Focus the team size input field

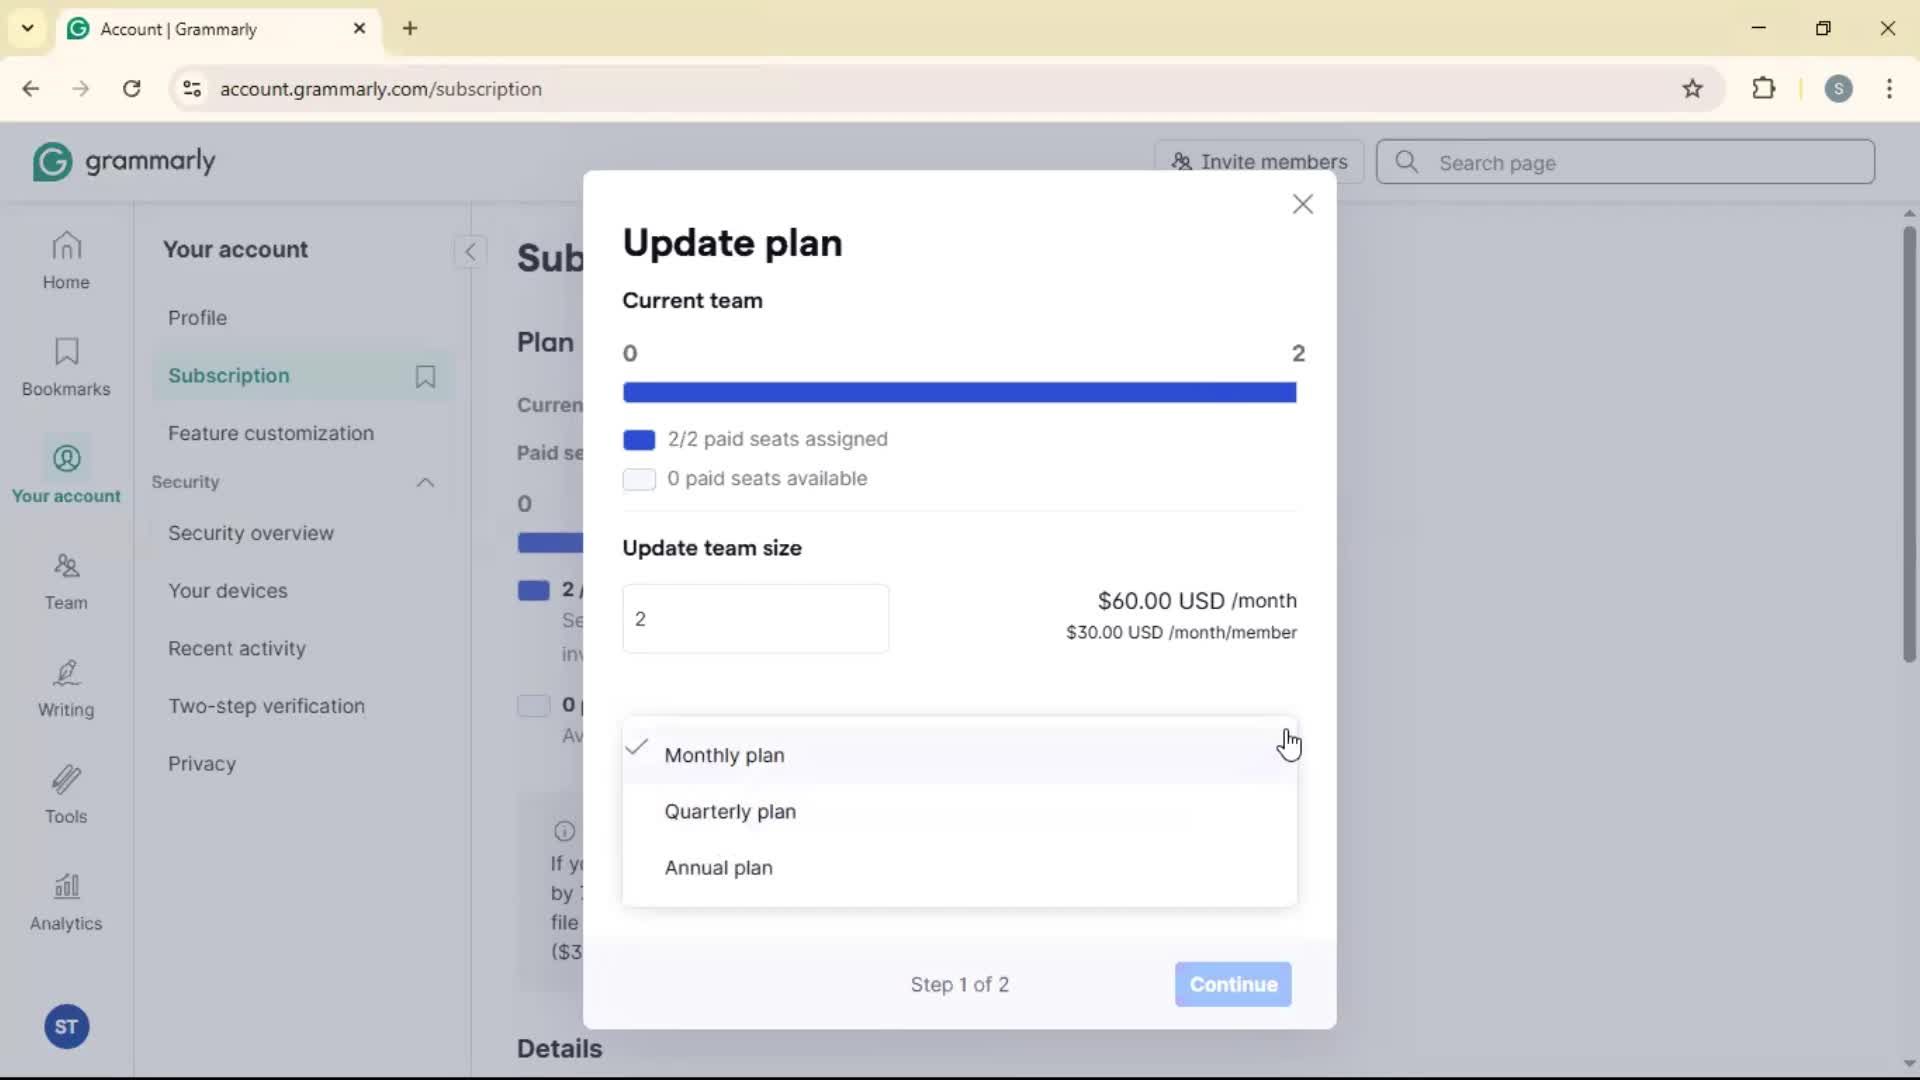(x=755, y=619)
